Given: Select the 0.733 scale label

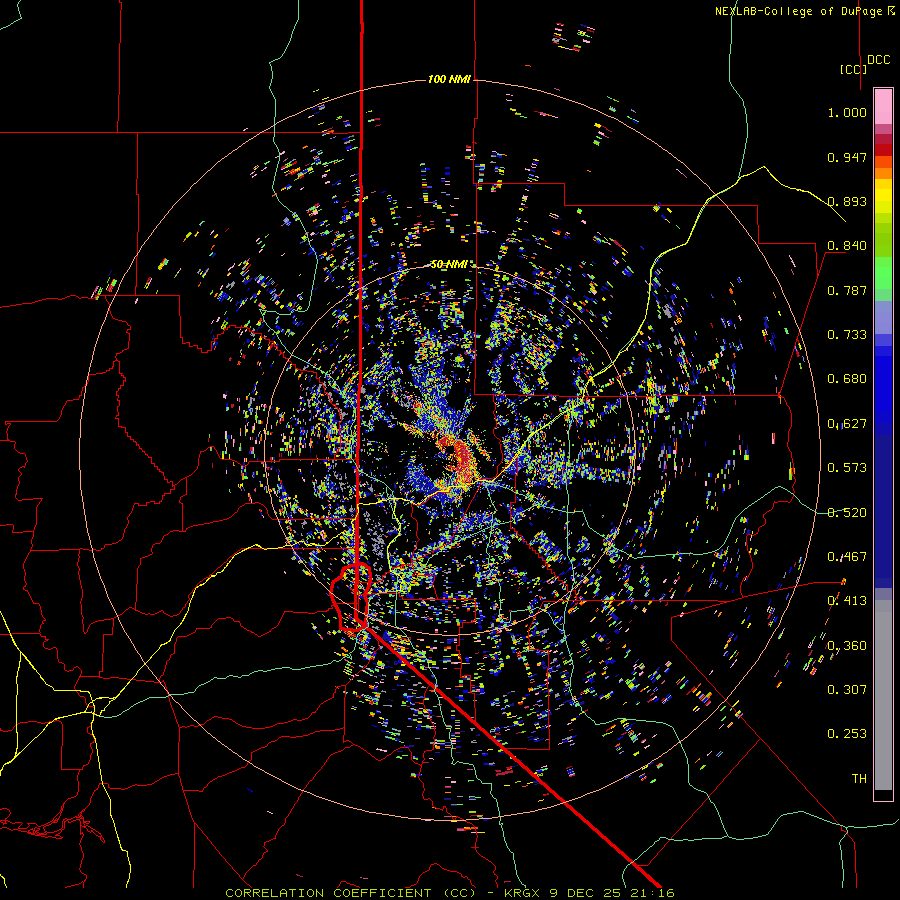Looking at the screenshot, I should (847, 335).
